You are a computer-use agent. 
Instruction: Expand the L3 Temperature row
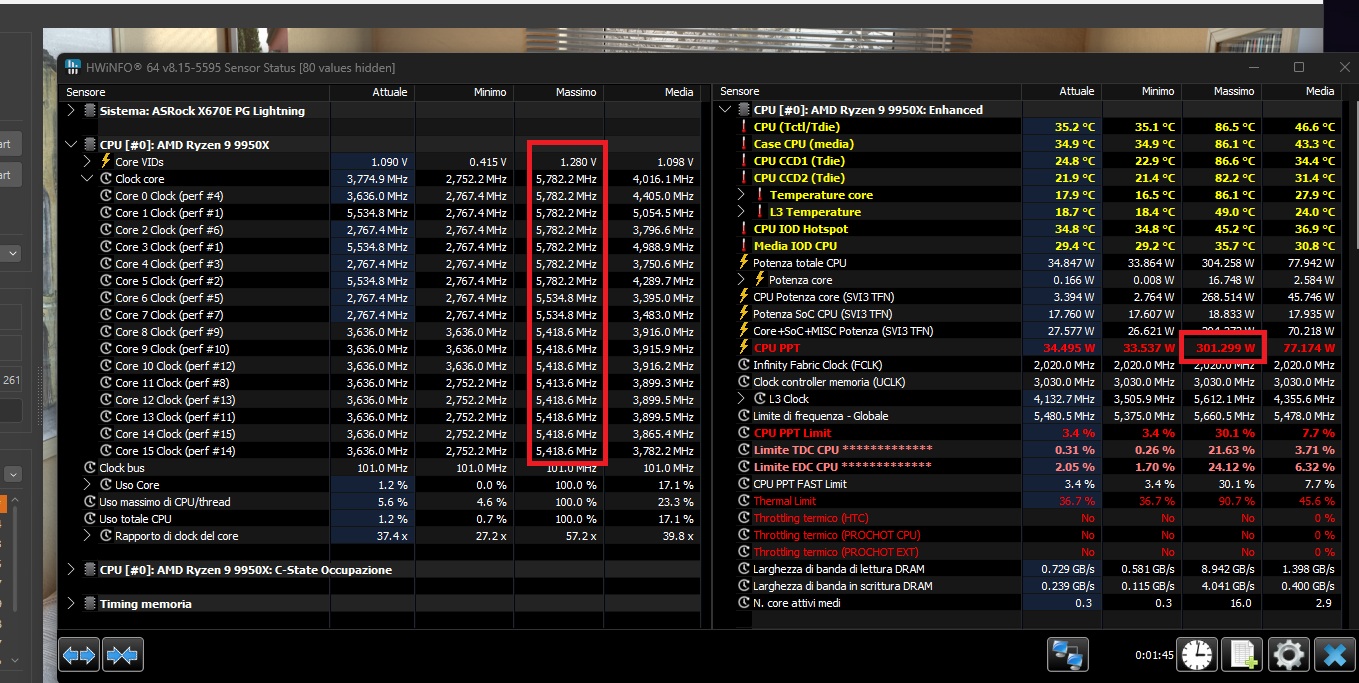click(741, 212)
